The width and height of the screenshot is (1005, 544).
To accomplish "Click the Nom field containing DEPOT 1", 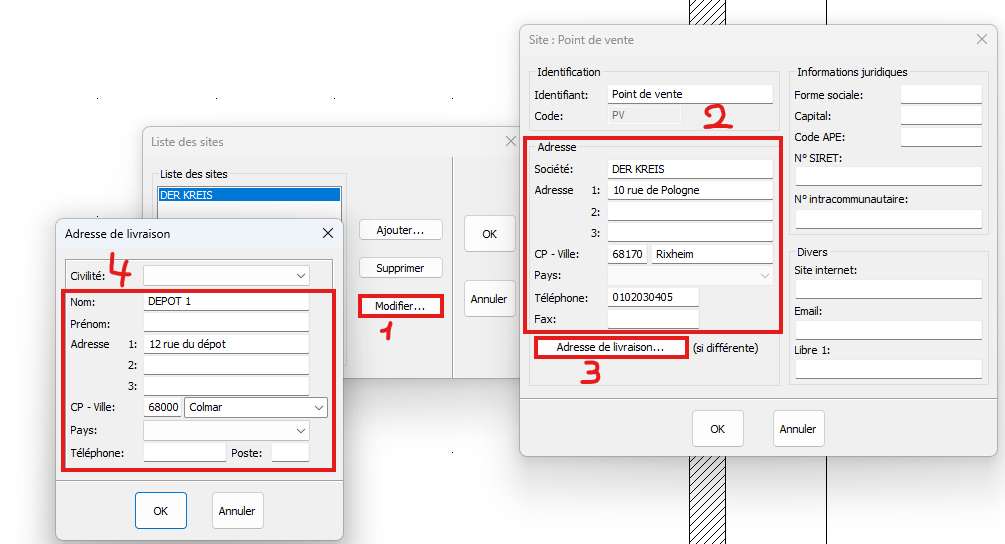I will pyautogui.click(x=226, y=301).
